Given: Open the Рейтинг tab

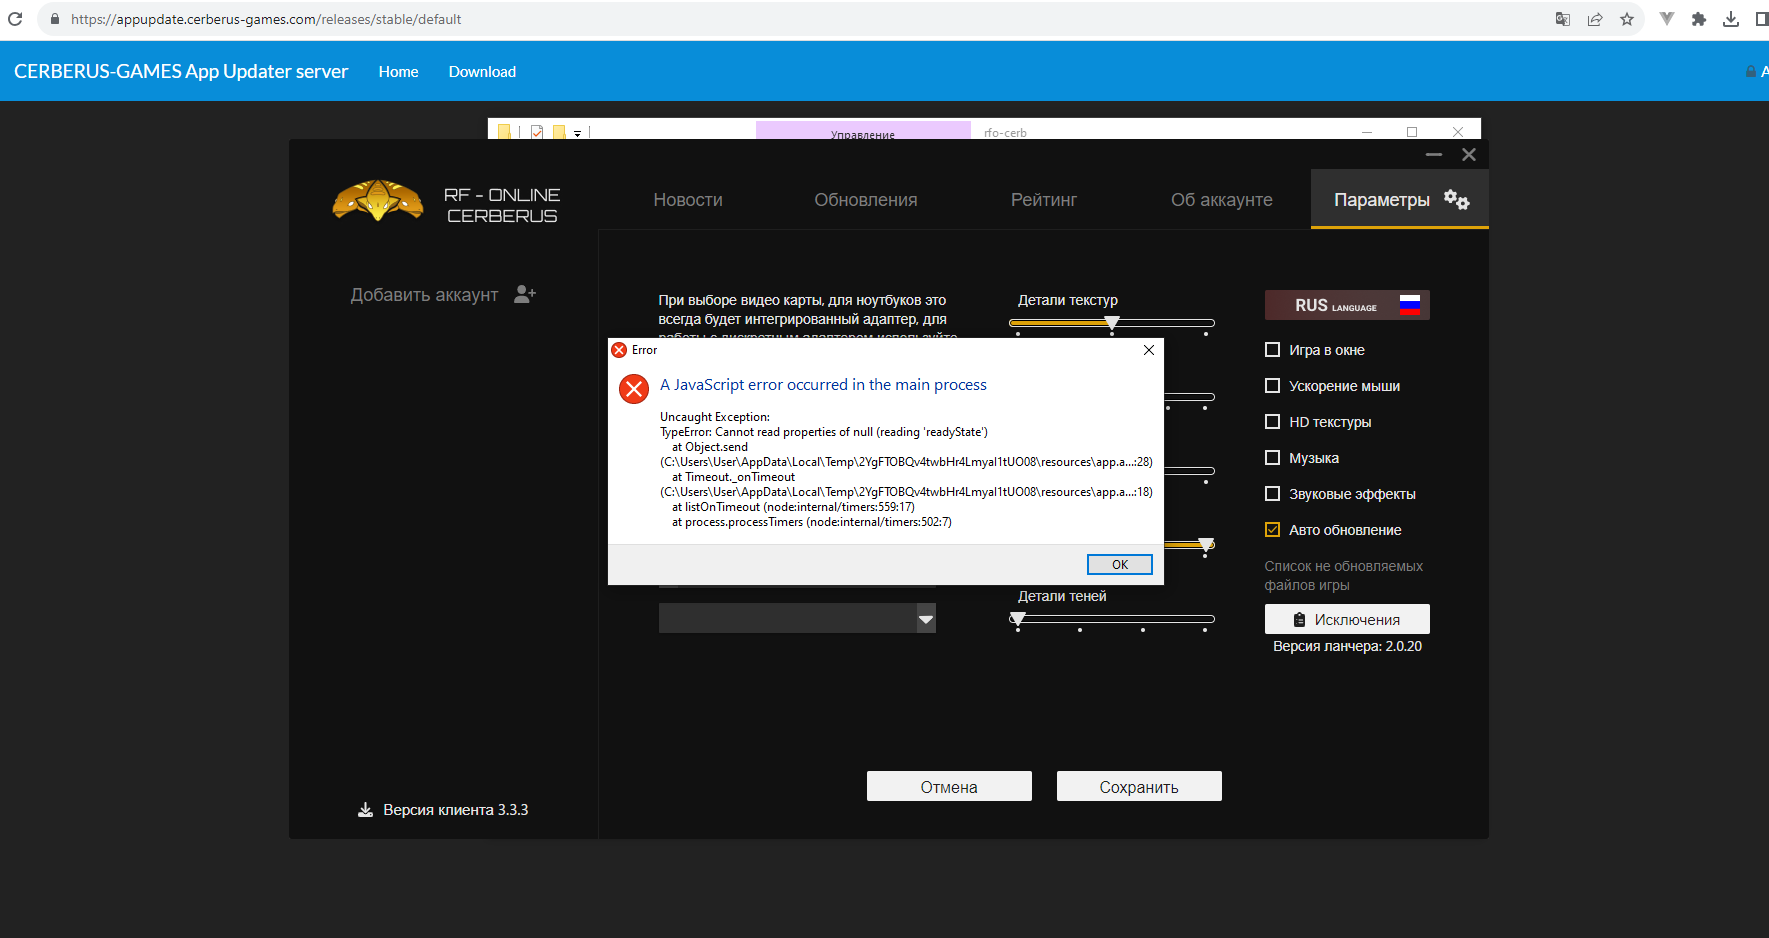Looking at the screenshot, I should [x=1044, y=200].
